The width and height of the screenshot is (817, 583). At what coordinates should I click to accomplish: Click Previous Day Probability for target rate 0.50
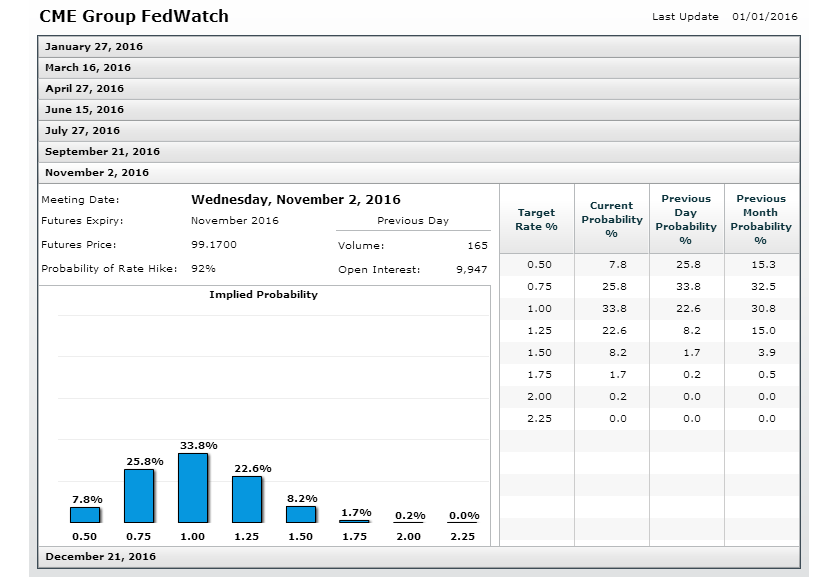(x=689, y=265)
